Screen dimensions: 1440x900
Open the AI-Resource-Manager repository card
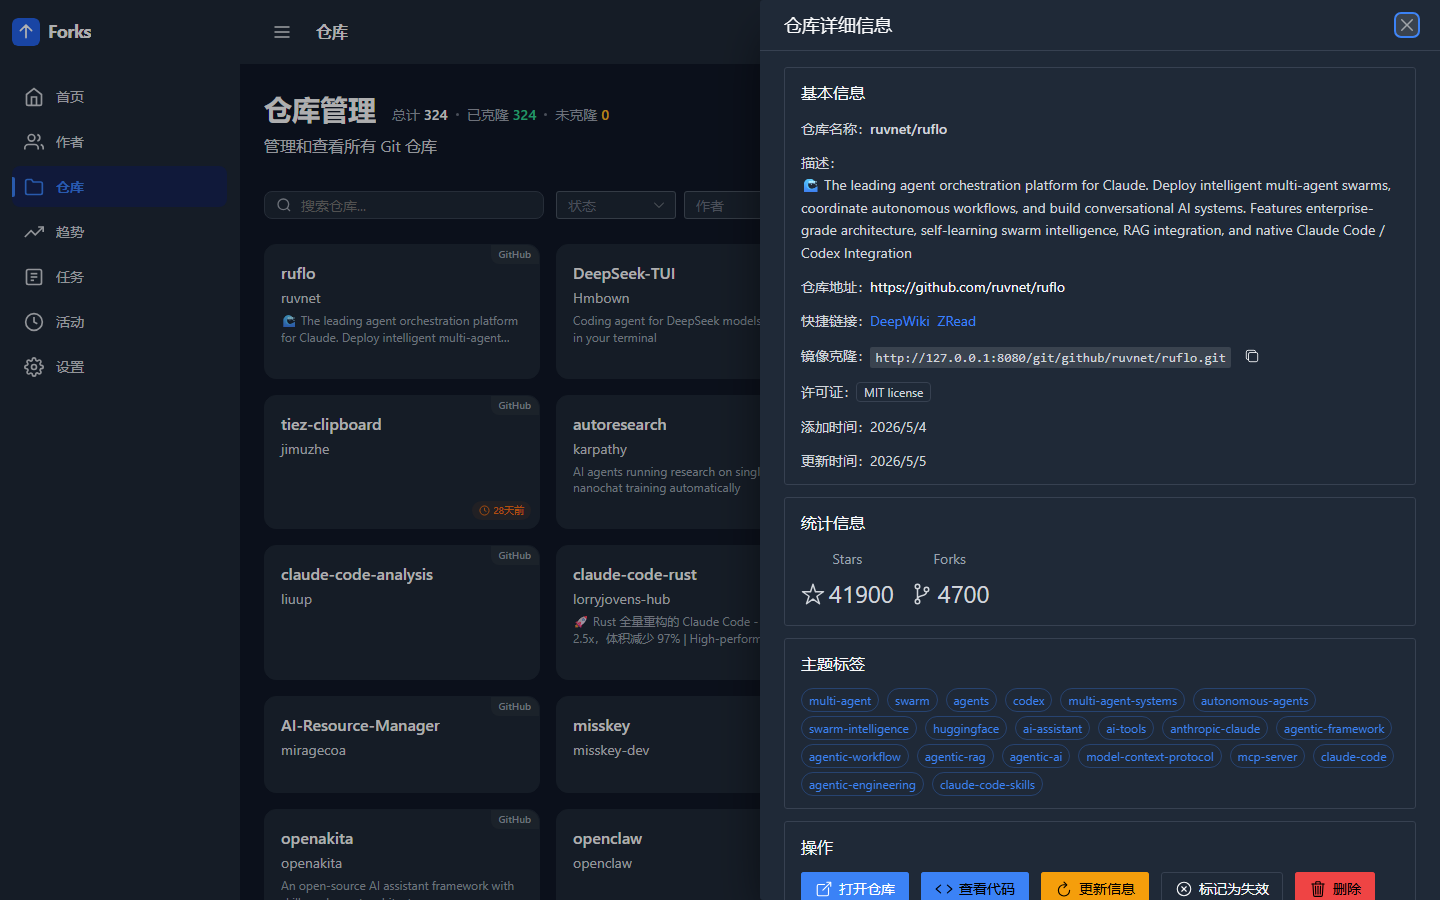[x=402, y=744]
